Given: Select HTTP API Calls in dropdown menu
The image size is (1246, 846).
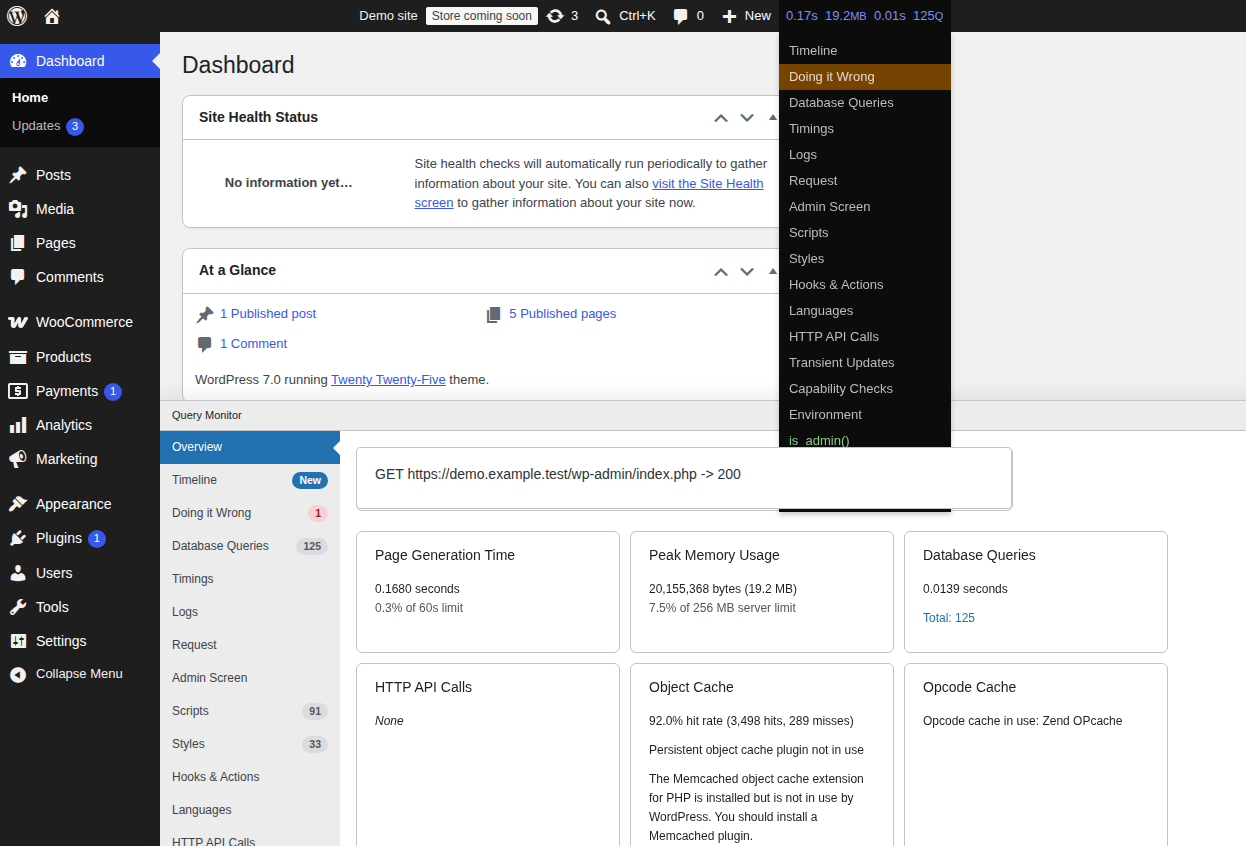Looking at the screenshot, I should (x=865, y=337).
